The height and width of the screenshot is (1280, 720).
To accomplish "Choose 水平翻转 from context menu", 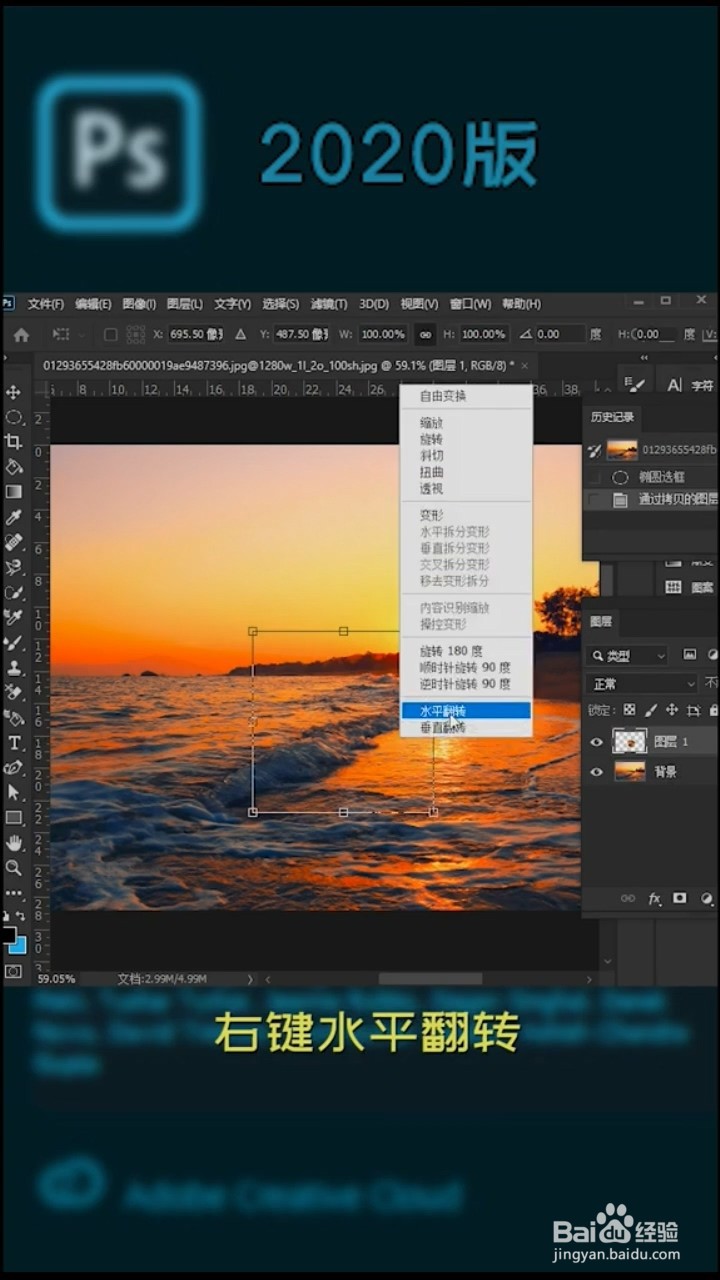I will (x=466, y=711).
